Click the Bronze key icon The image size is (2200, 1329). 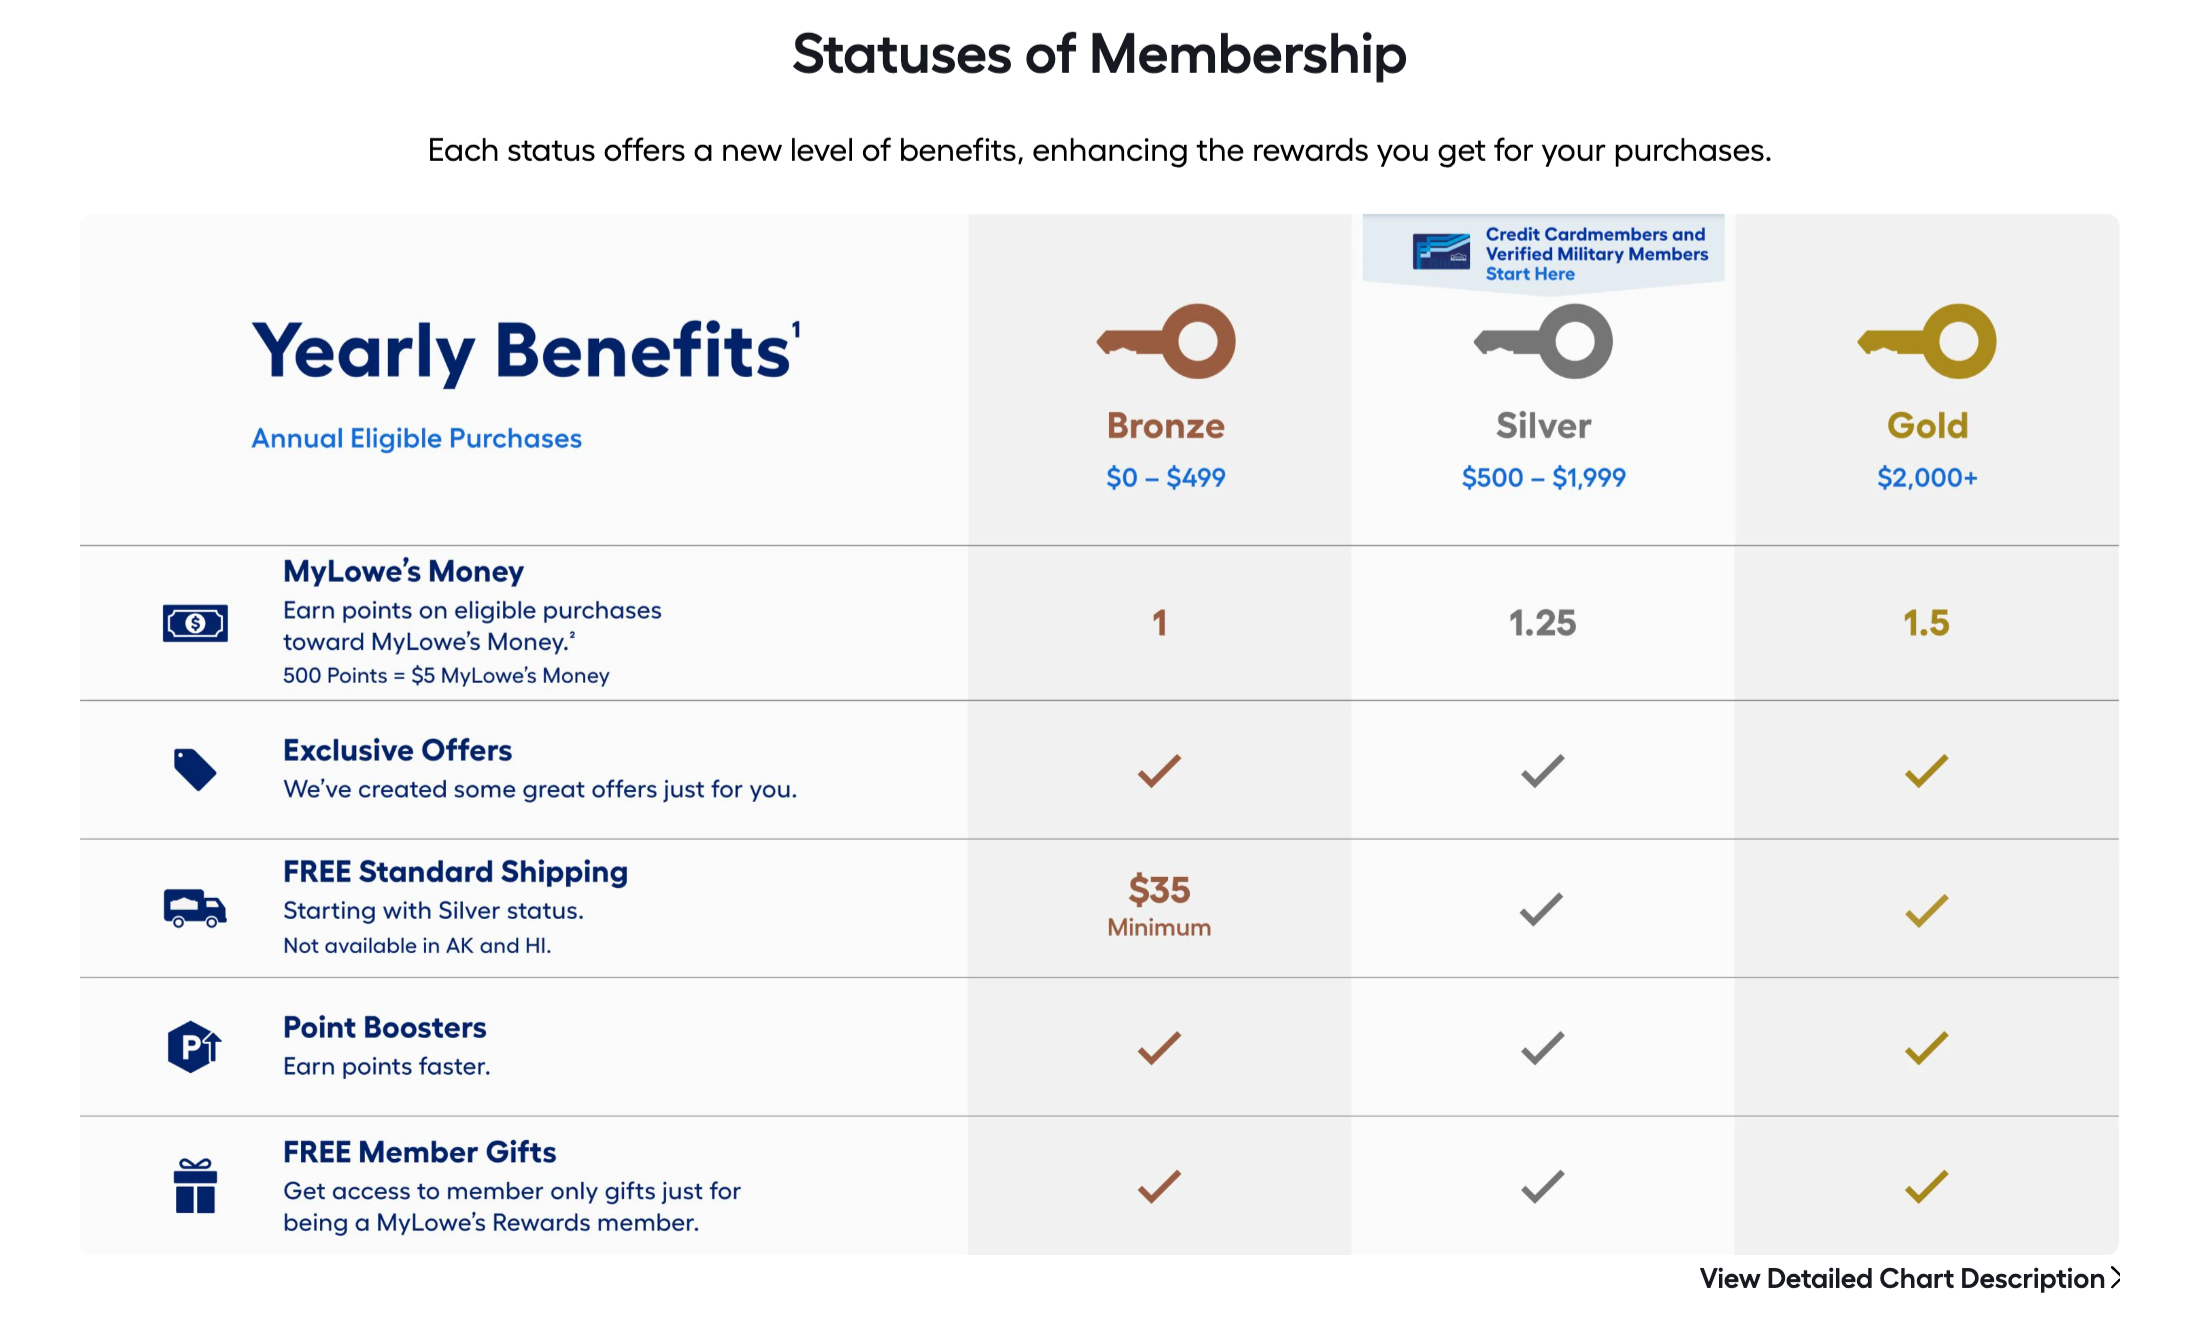pos(1166,341)
